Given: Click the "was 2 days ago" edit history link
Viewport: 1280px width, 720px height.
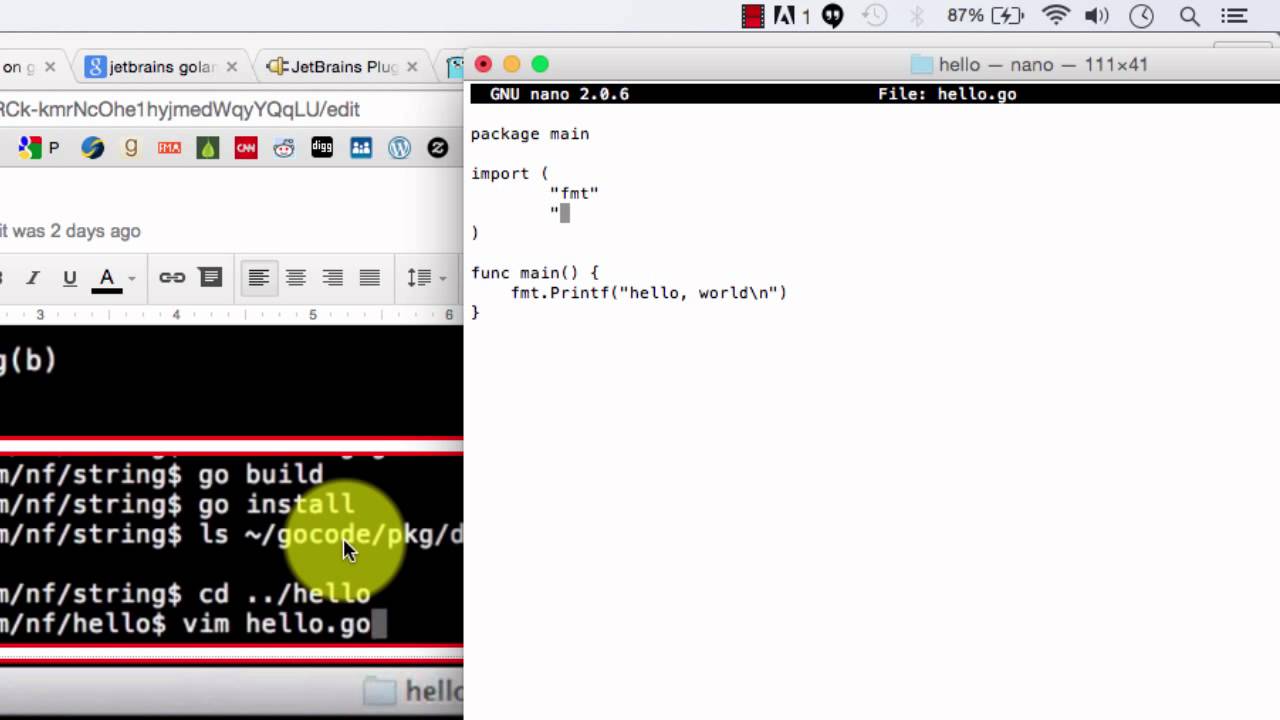Looking at the screenshot, I should [x=70, y=231].
